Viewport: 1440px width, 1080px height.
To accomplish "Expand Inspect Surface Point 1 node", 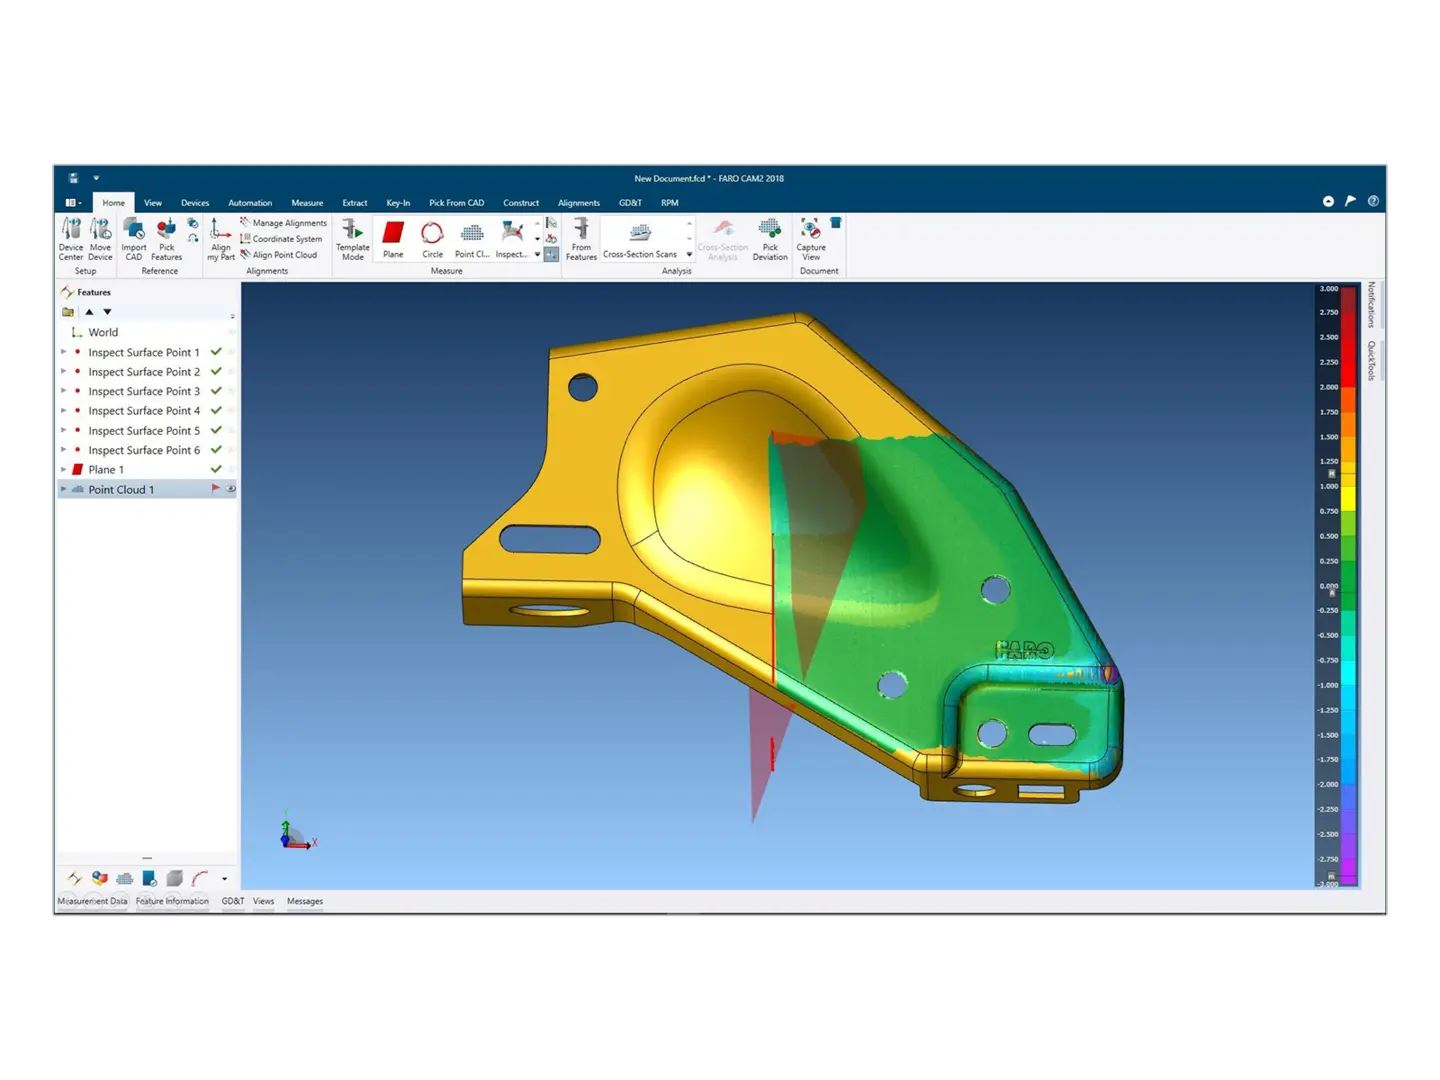I will pyautogui.click(x=64, y=352).
